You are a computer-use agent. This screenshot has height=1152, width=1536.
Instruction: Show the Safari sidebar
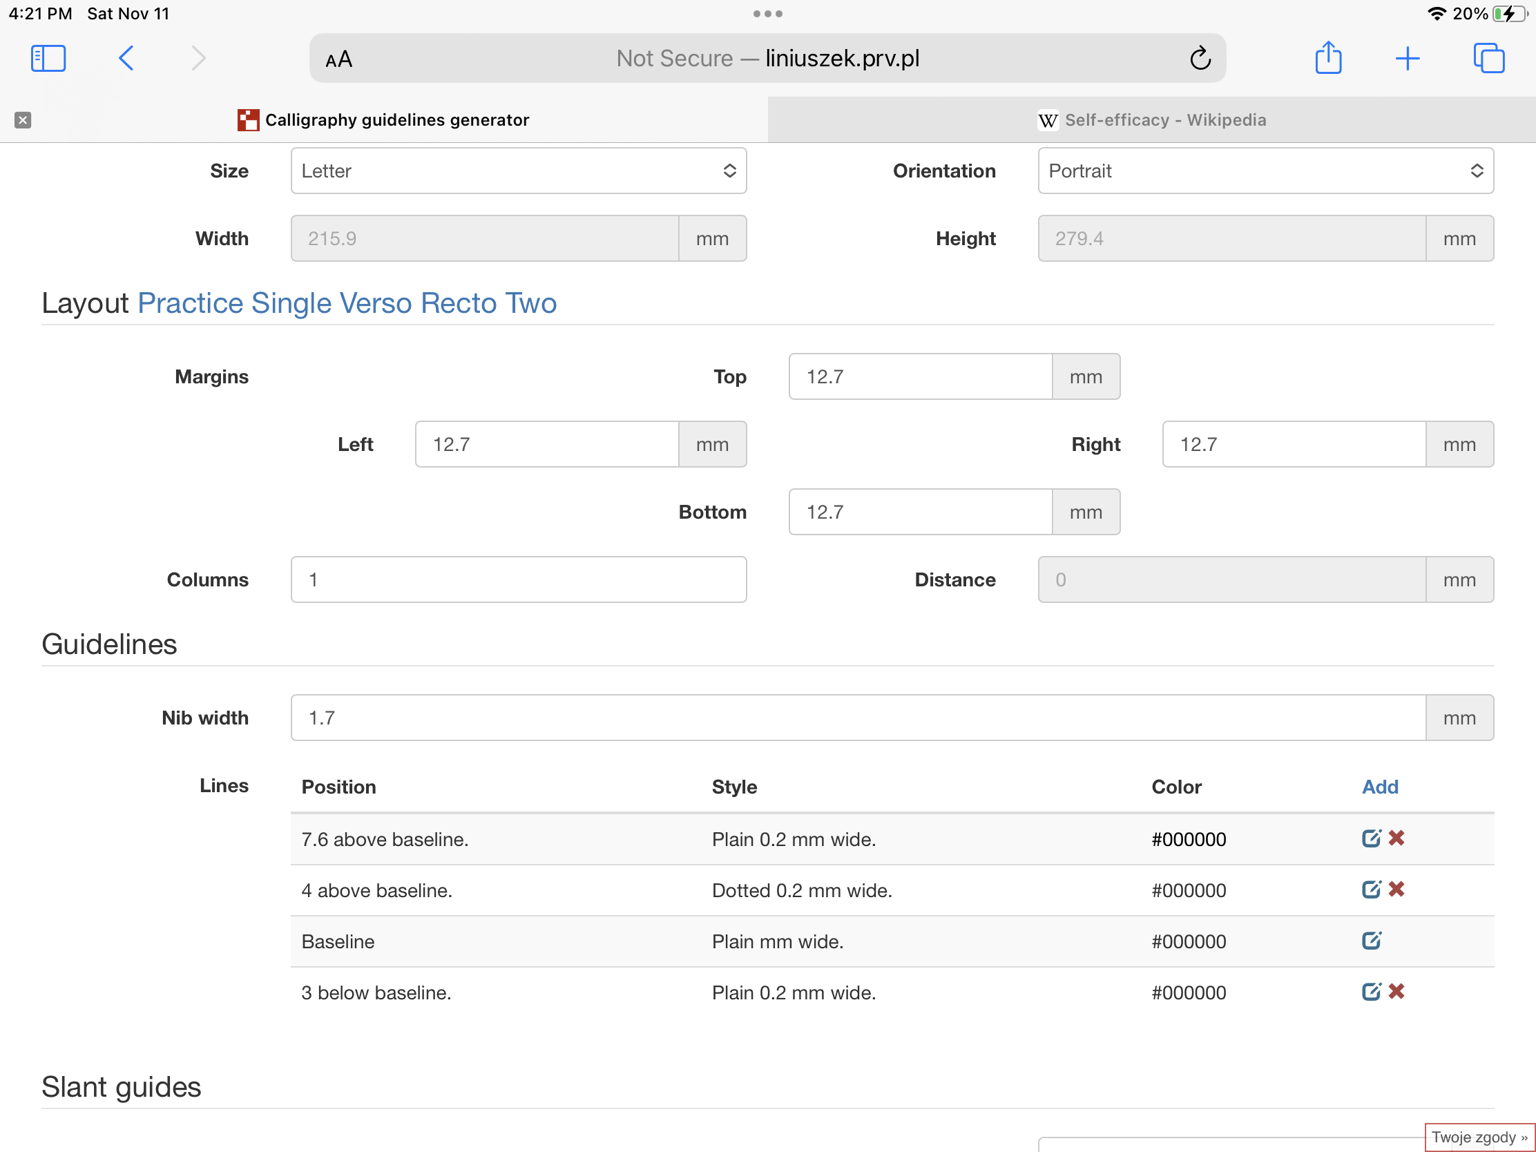point(48,58)
